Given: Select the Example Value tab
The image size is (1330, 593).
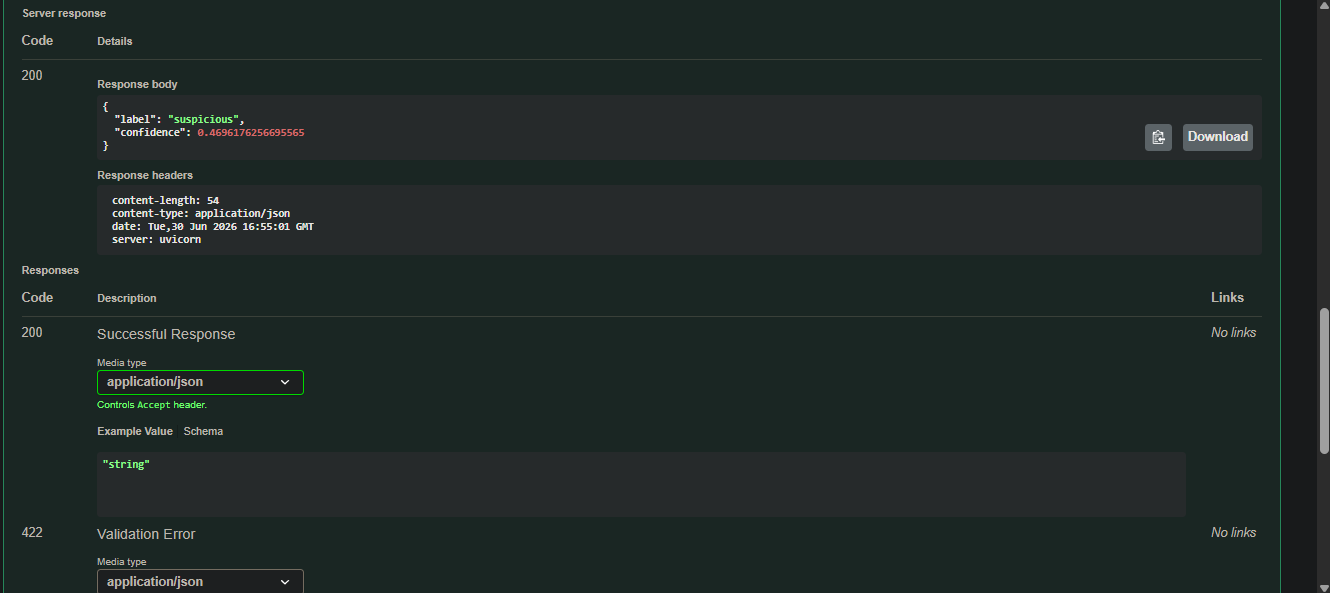Looking at the screenshot, I should (x=135, y=431).
